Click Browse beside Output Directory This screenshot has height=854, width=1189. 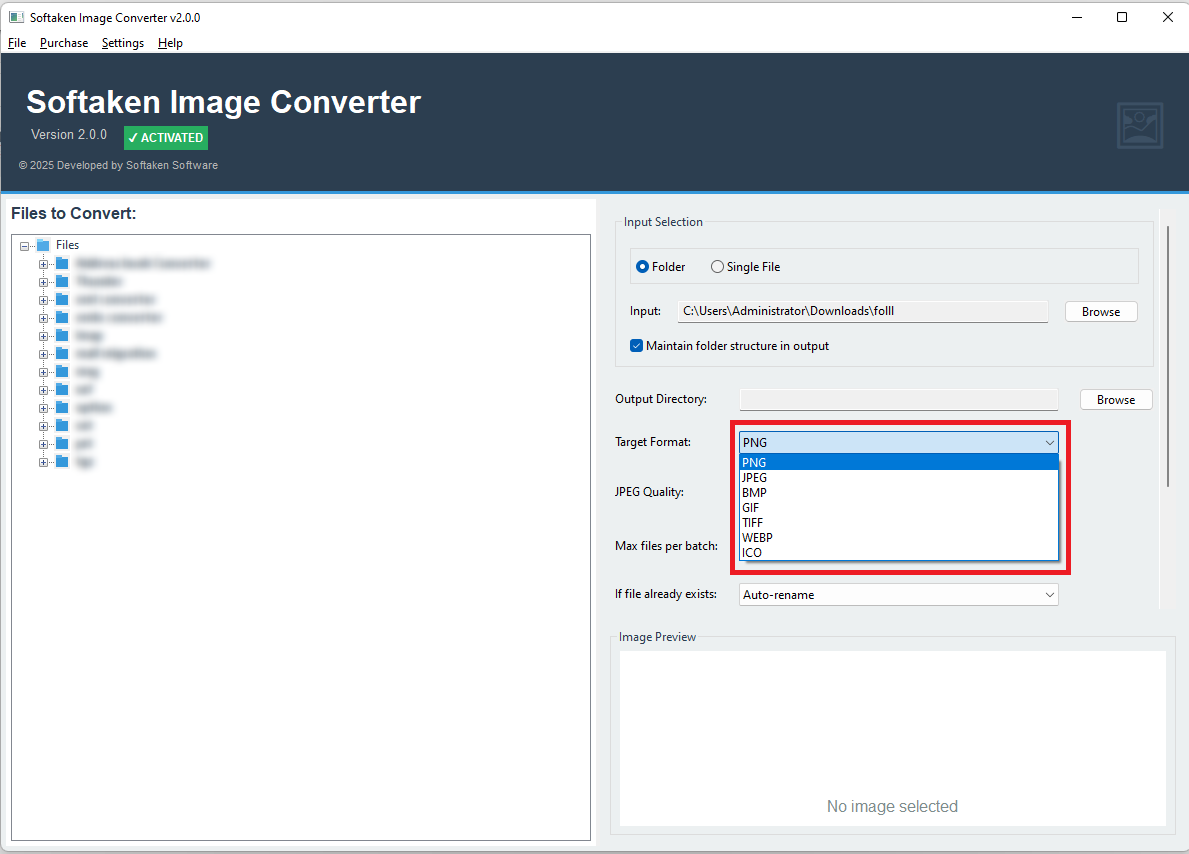(x=1115, y=400)
